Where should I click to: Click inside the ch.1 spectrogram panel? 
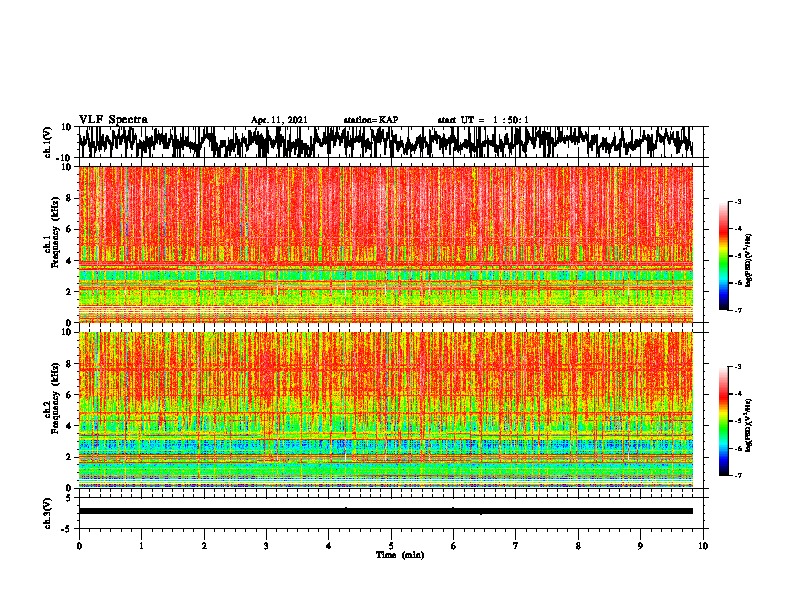(385, 244)
